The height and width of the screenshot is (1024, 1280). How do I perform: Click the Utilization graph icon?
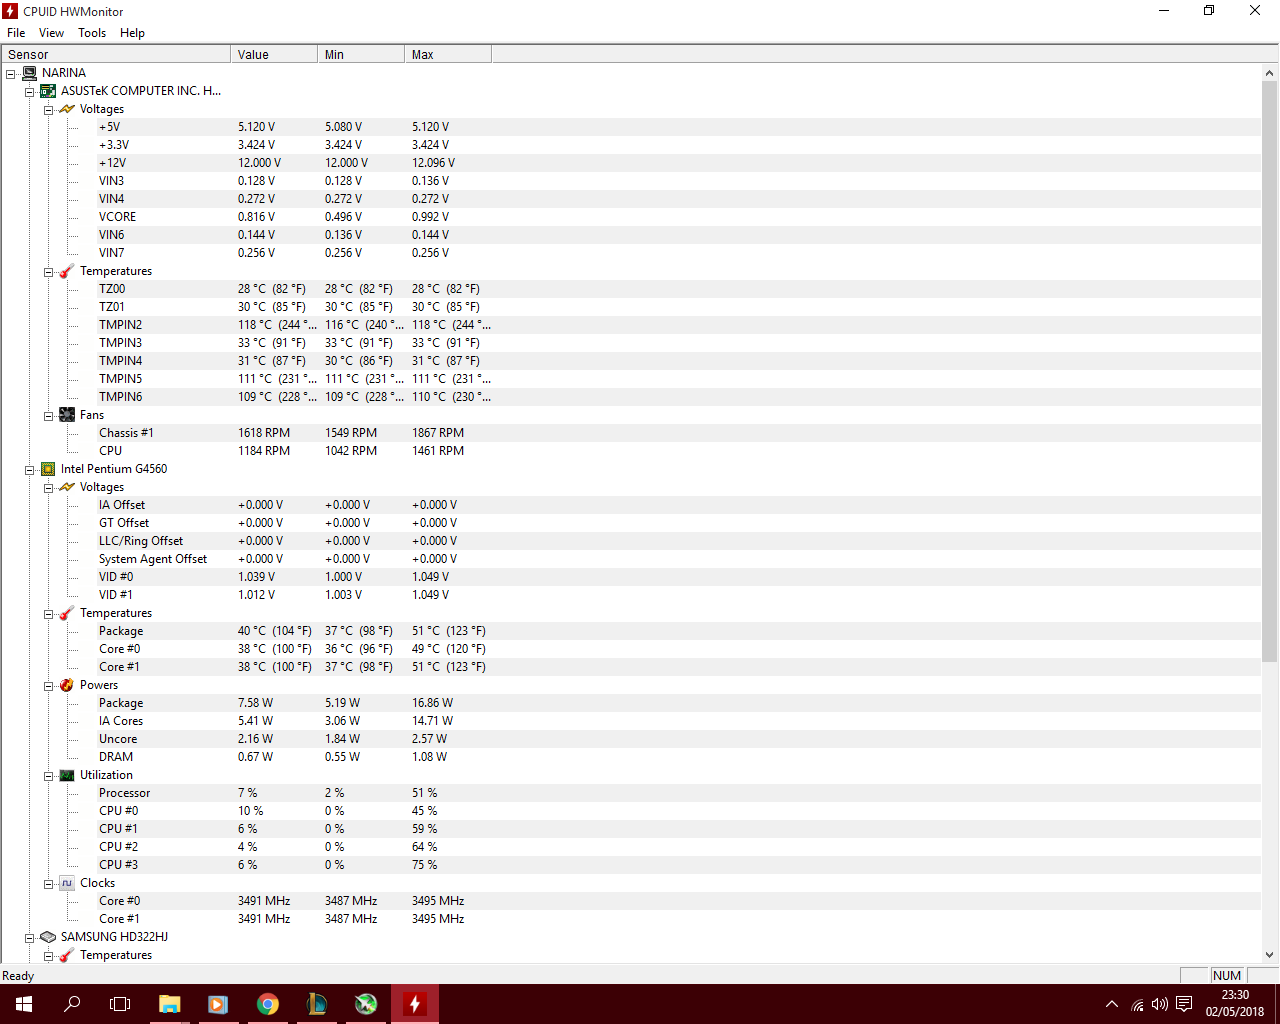point(67,775)
